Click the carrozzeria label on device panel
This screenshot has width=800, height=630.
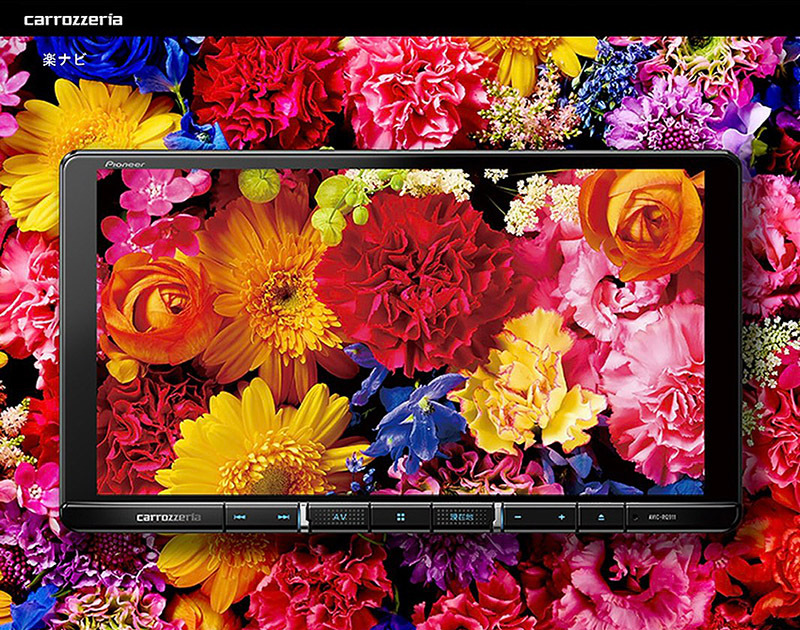(168, 517)
